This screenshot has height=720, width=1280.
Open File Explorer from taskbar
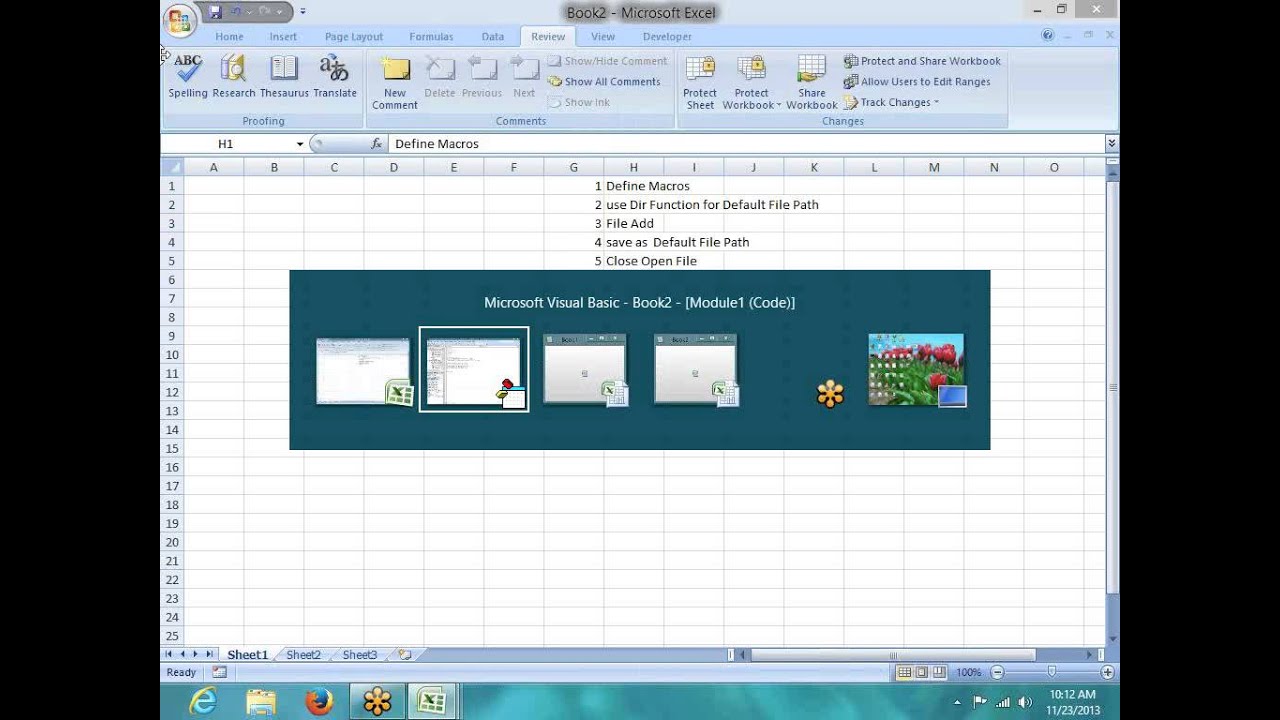[x=261, y=702]
